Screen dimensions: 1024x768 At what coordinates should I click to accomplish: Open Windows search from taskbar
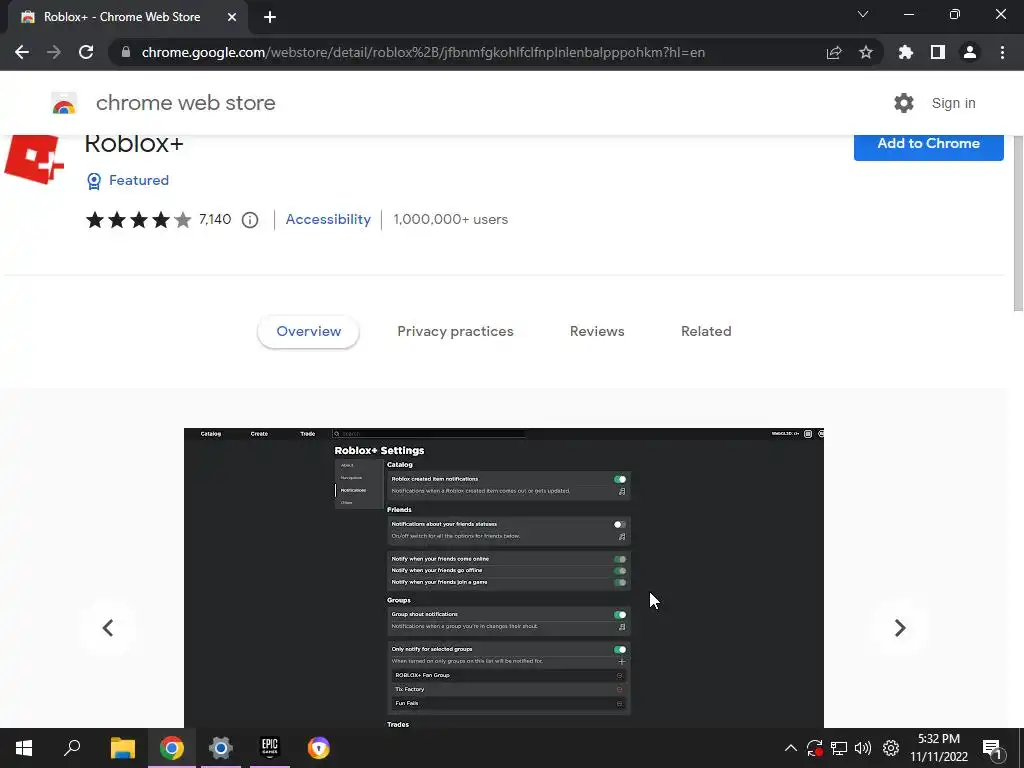pyautogui.click(x=72, y=748)
